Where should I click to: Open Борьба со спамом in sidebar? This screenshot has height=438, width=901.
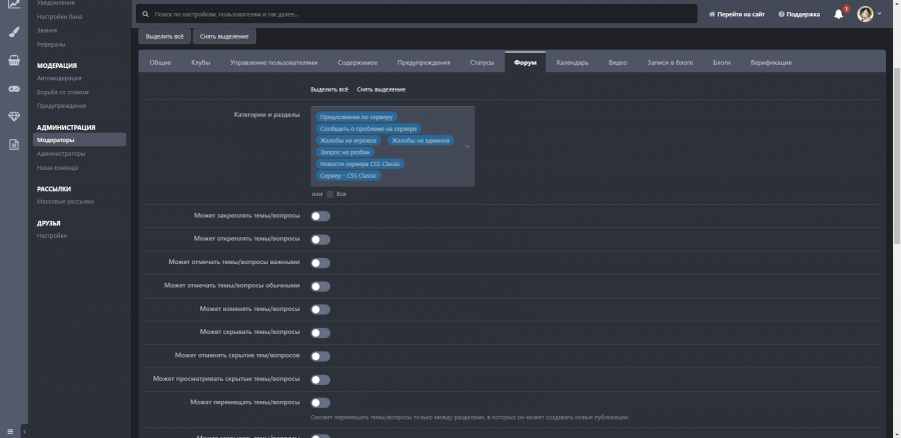pyautogui.click(x=63, y=92)
